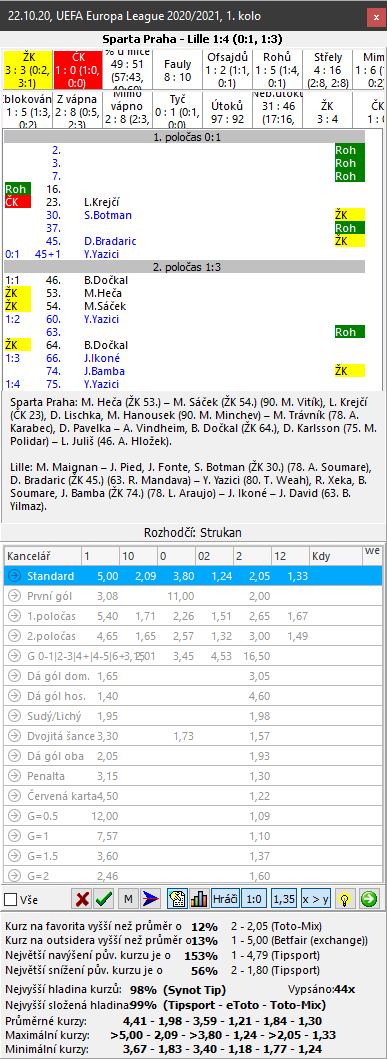Screen dimensions: 387x1059
Task: Click arrow icon beside G=1.5
Action: 15,856
